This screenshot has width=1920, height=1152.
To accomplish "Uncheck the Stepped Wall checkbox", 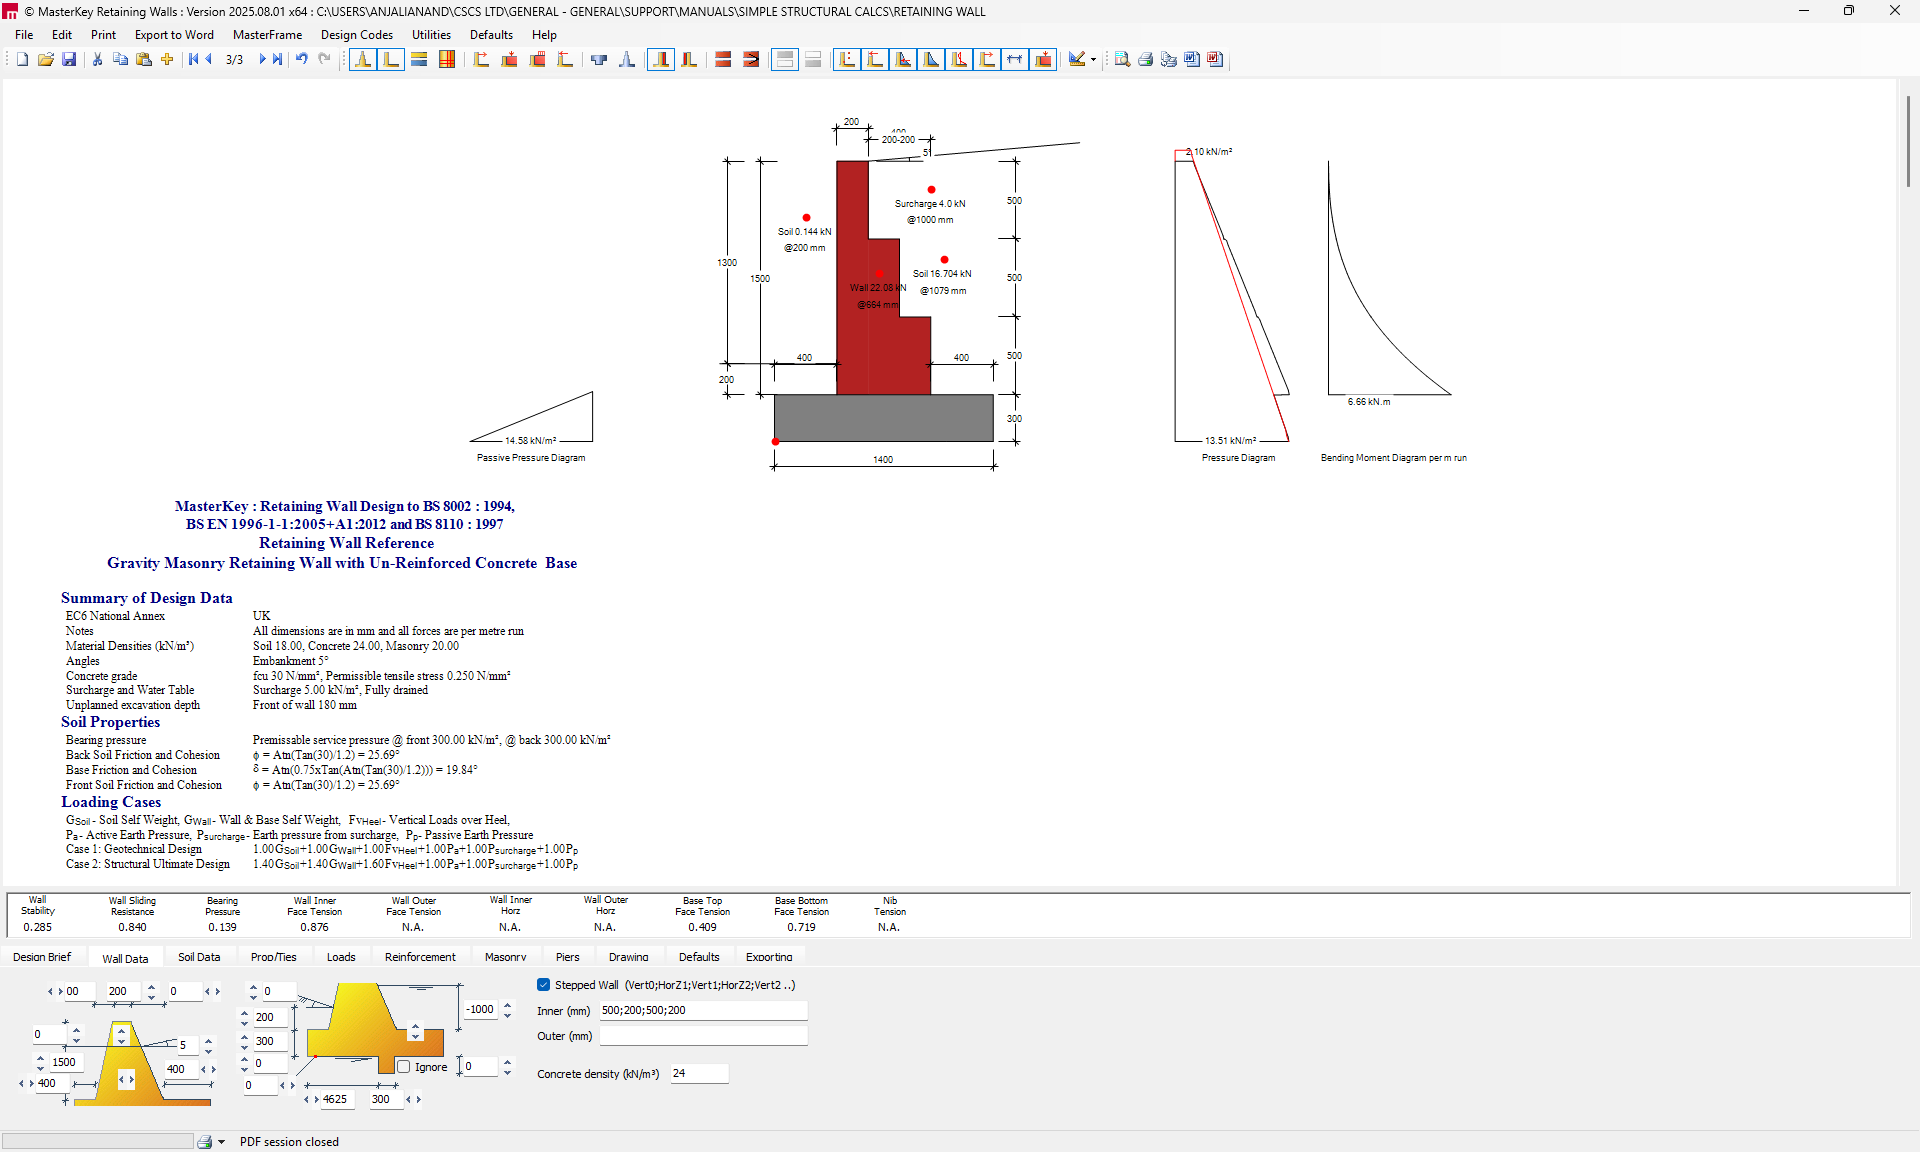I will [x=544, y=985].
